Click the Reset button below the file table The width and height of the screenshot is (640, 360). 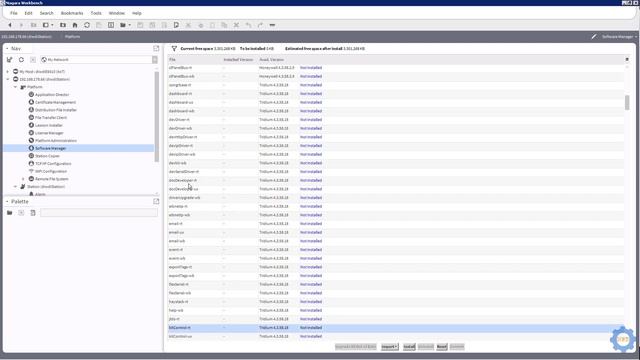coord(442,347)
